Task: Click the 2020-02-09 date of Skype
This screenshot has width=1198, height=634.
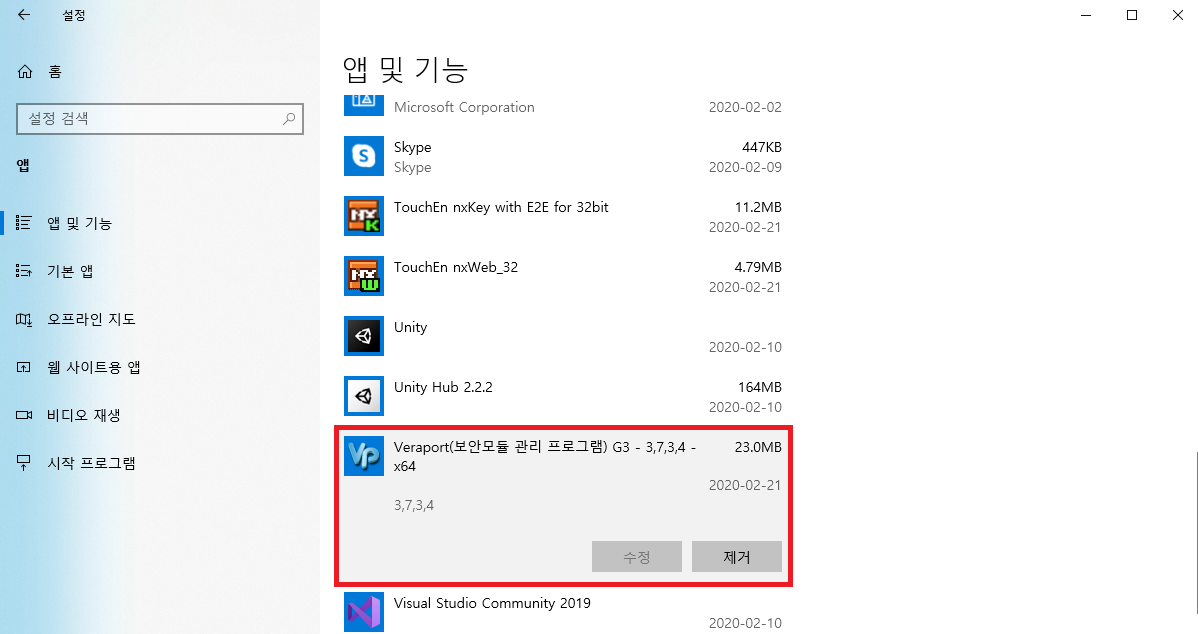Action: [x=745, y=167]
